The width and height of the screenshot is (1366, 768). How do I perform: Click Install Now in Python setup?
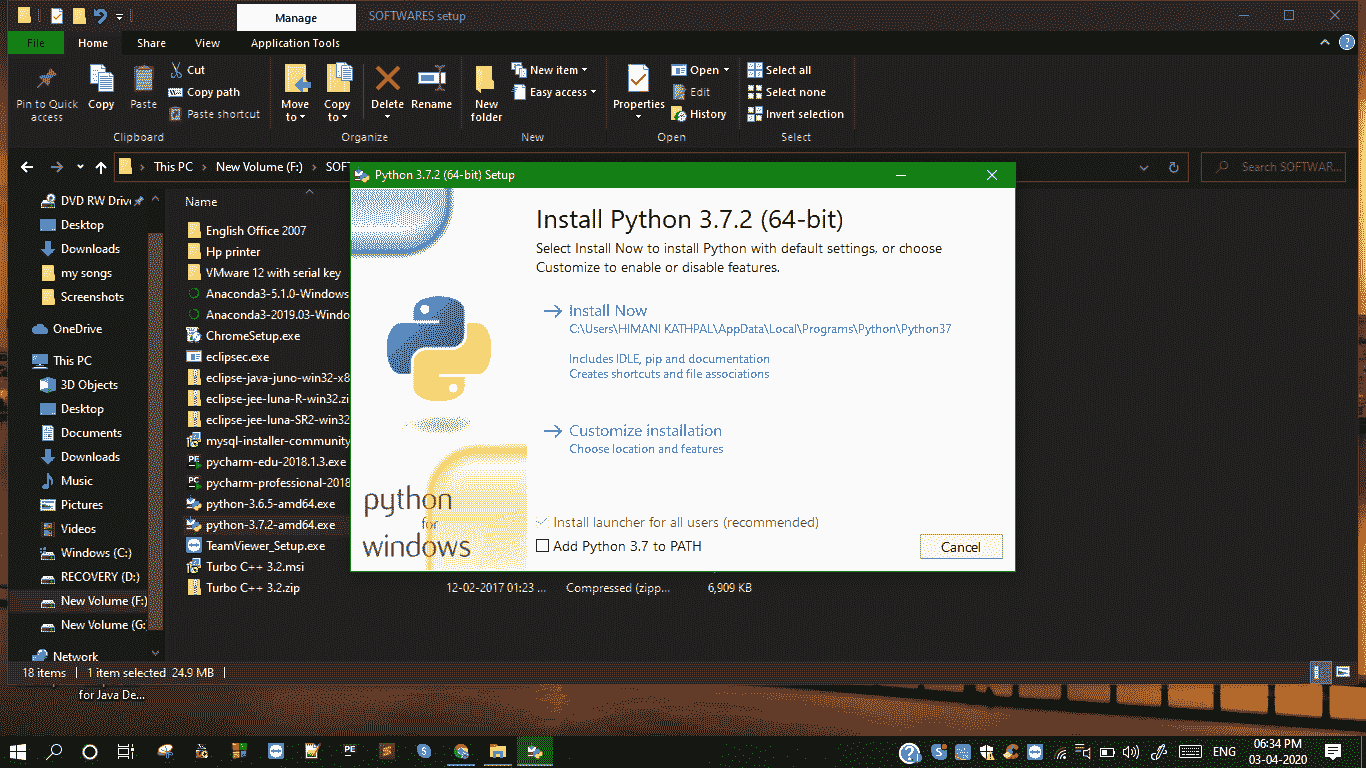pos(608,311)
